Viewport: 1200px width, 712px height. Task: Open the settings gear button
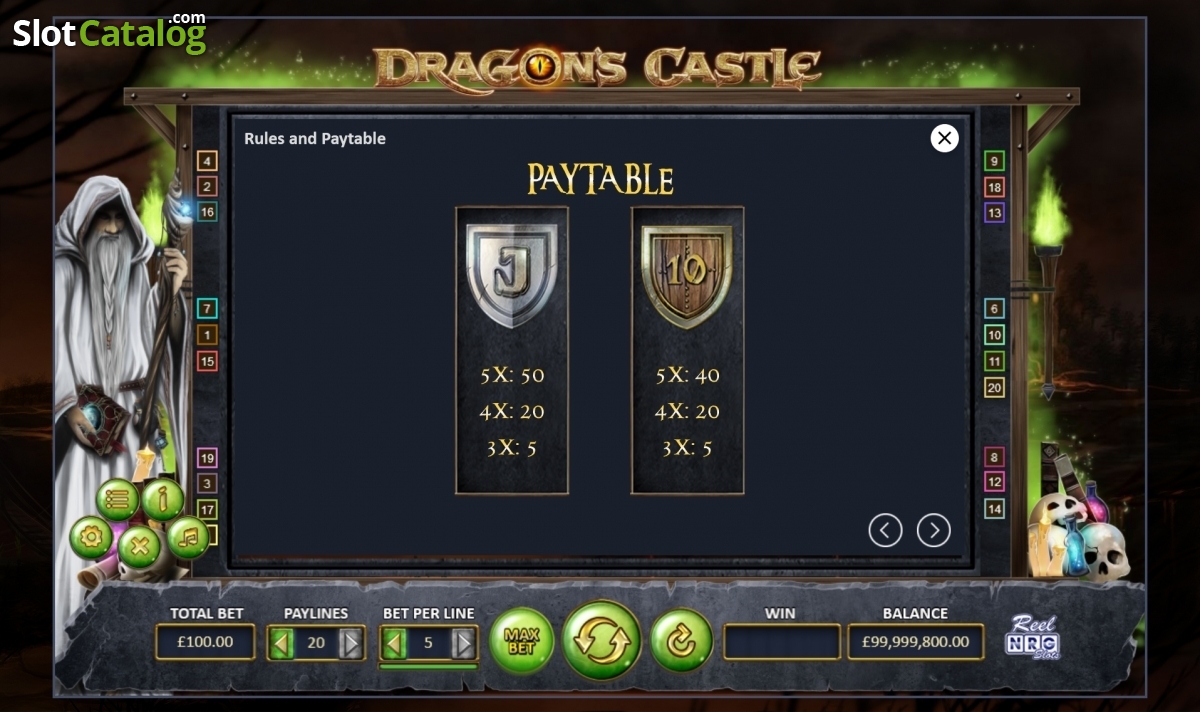[x=91, y=538]
